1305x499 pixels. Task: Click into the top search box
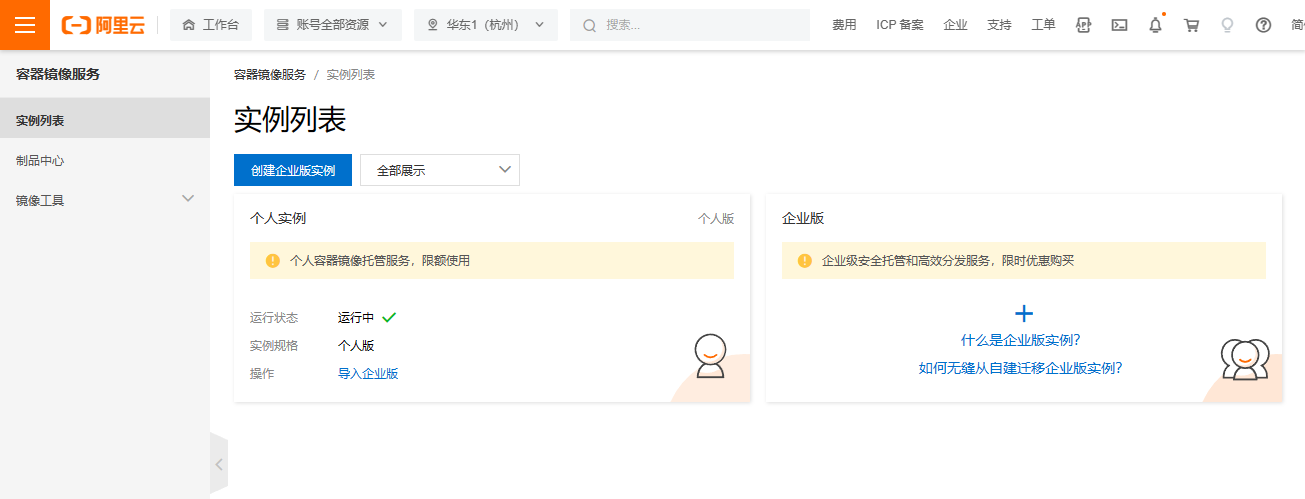point(700,25)
